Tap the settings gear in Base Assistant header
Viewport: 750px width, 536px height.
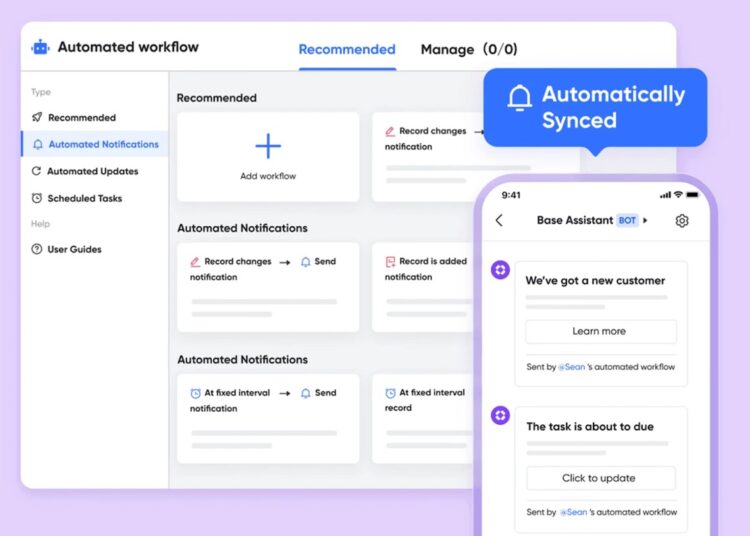tap(682, 220)
